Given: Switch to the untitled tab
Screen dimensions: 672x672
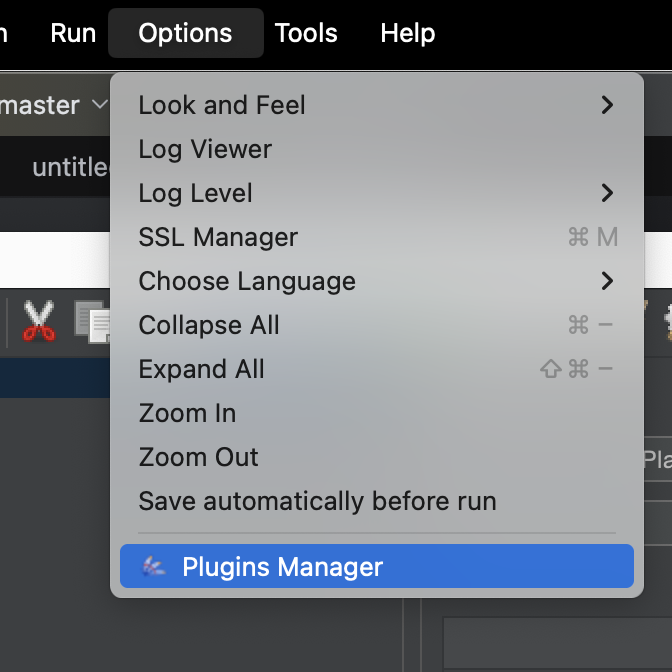Looking at the screenshot, I should click(x=70, y=167).
